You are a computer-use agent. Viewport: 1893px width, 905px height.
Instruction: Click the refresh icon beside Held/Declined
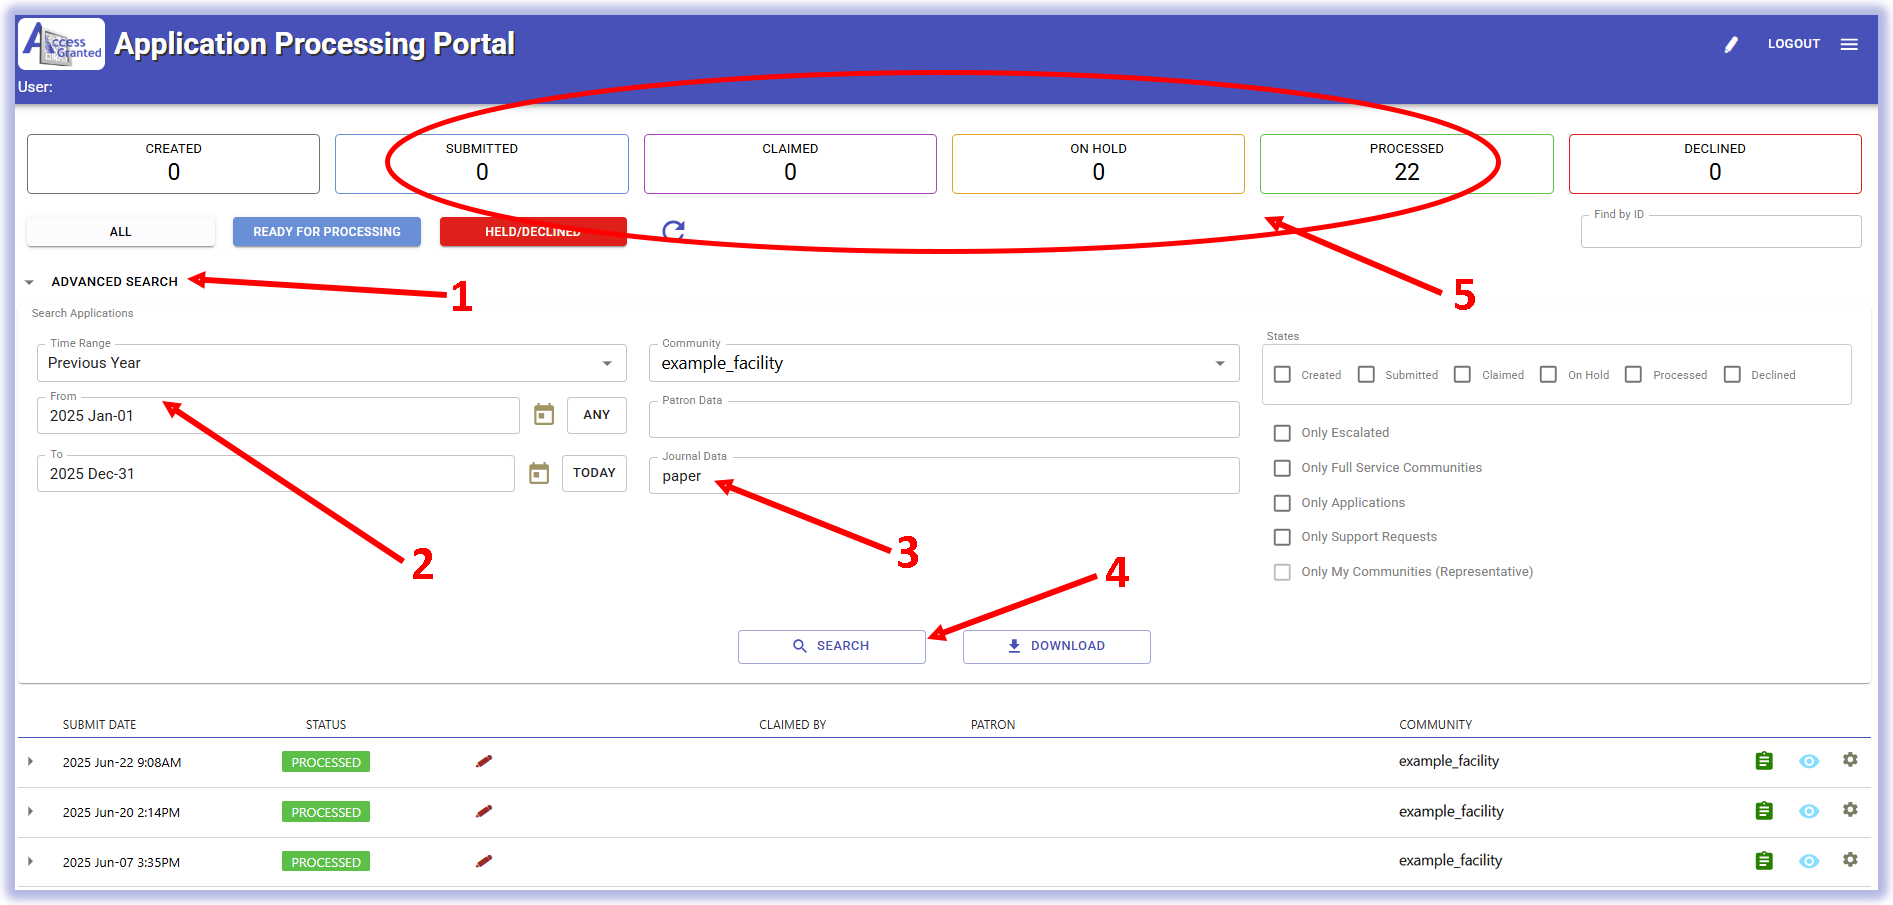[x=673, y=231]
